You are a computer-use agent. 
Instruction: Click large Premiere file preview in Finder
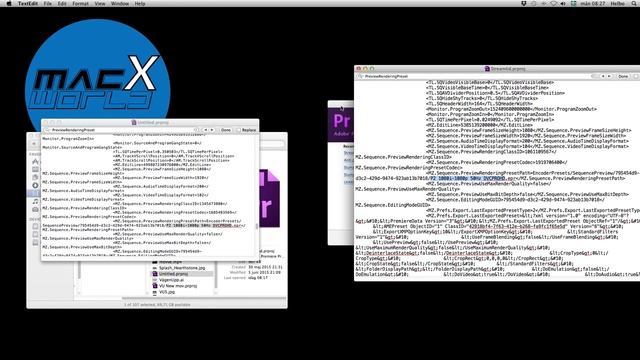(x=269, y=198)
